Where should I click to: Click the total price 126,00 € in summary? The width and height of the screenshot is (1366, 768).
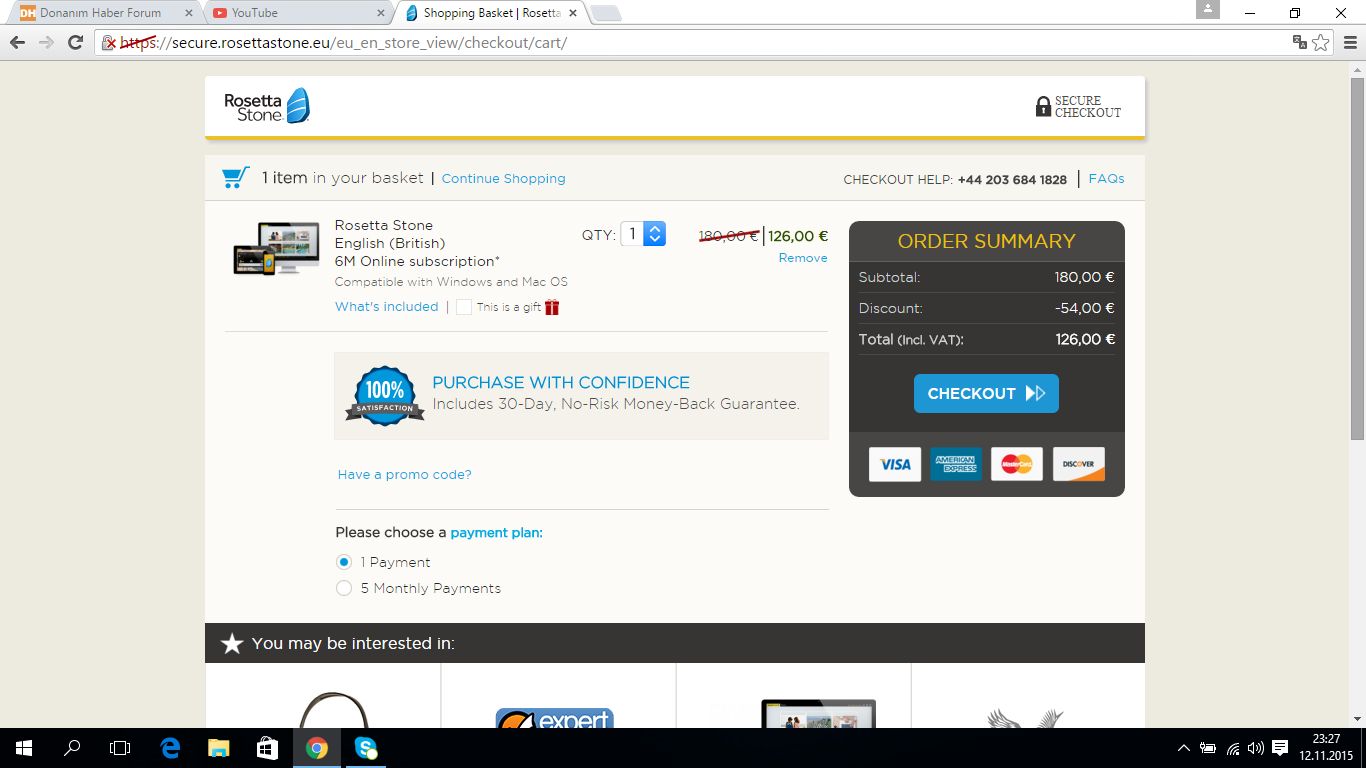(x=1085, y=339)
